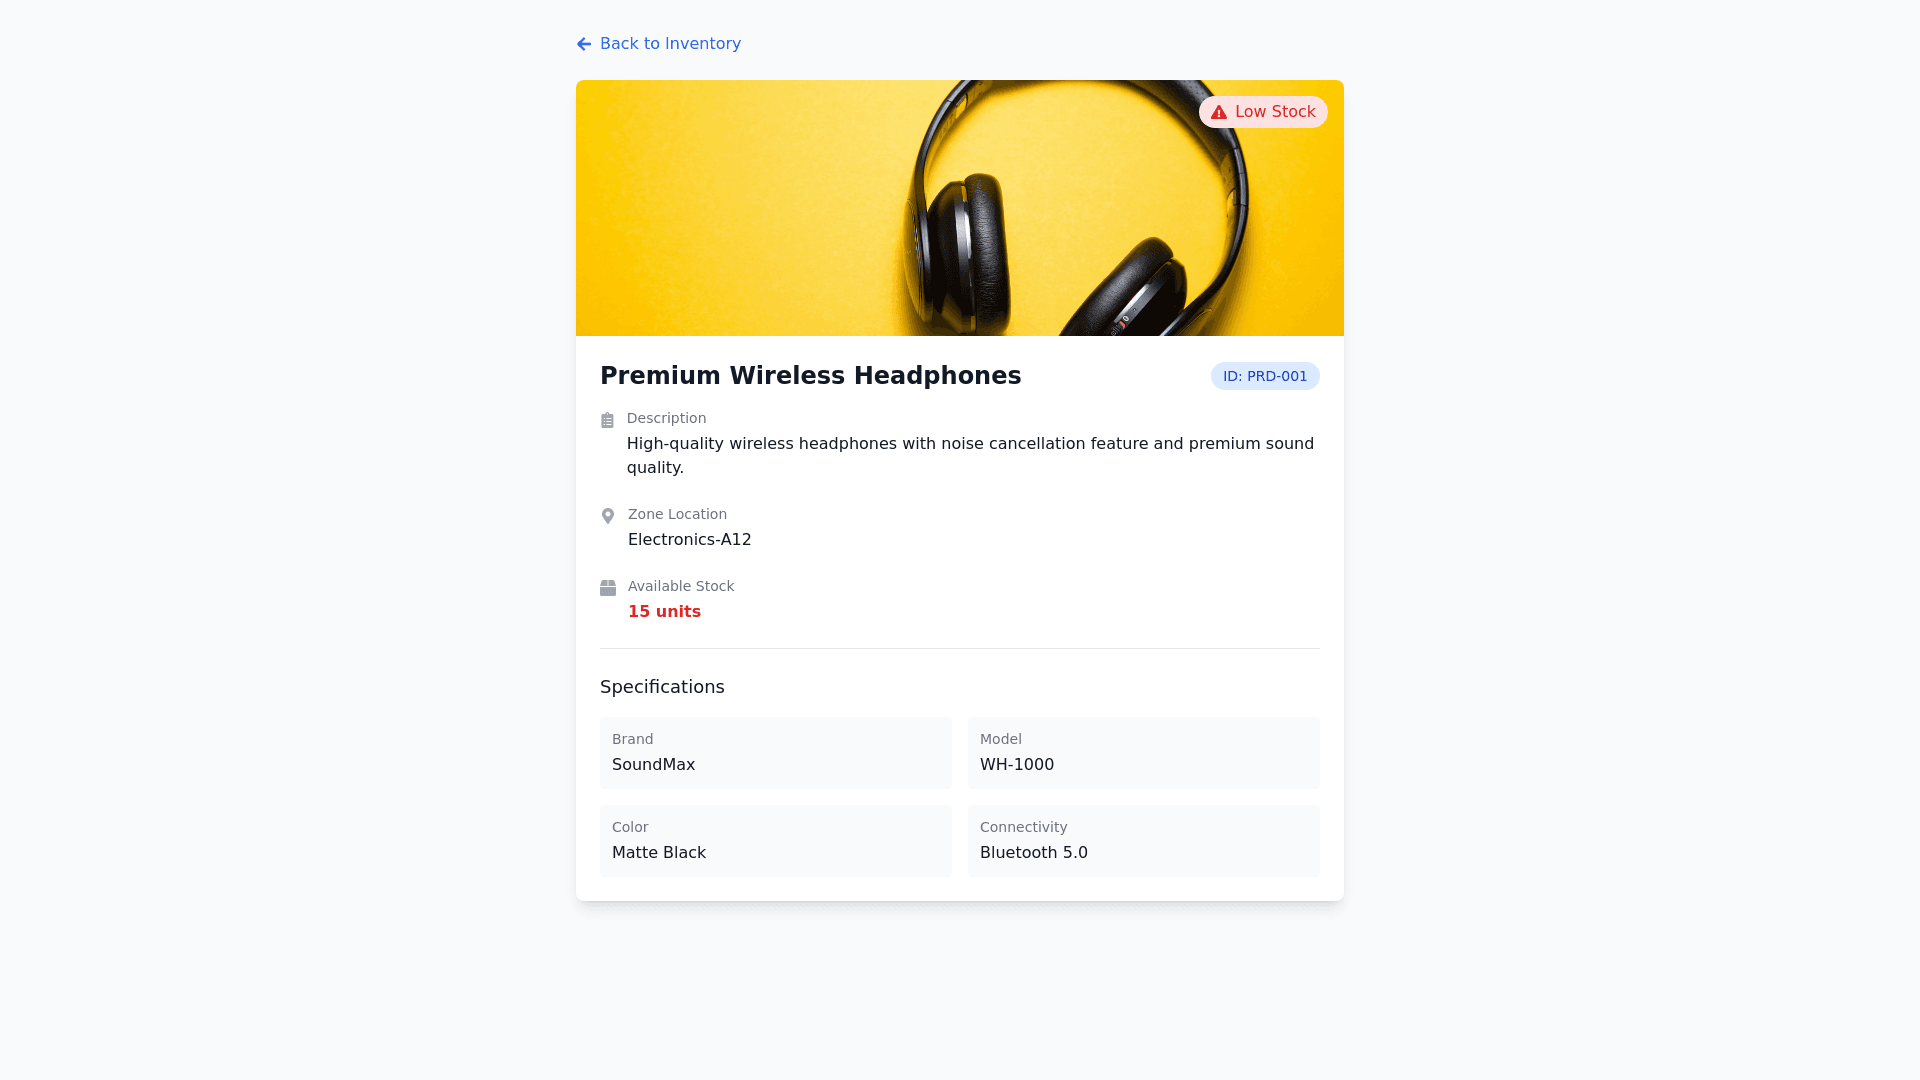
Task: Click the Zone Location label
Action: [677, 514]
